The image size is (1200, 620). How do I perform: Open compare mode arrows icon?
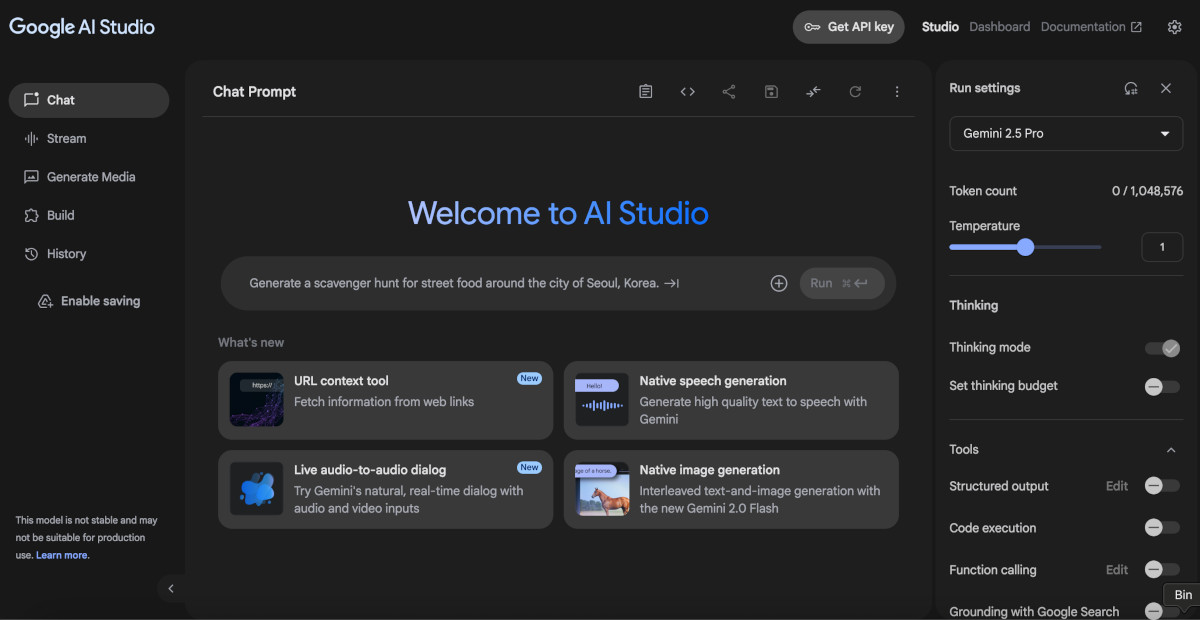[x=813, y=92]
